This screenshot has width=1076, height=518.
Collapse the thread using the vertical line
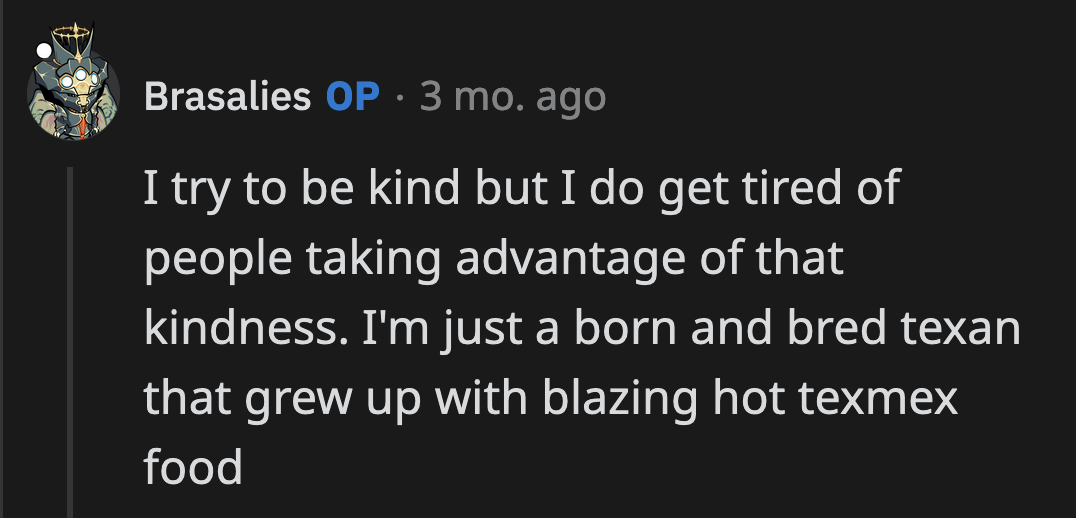70,340
